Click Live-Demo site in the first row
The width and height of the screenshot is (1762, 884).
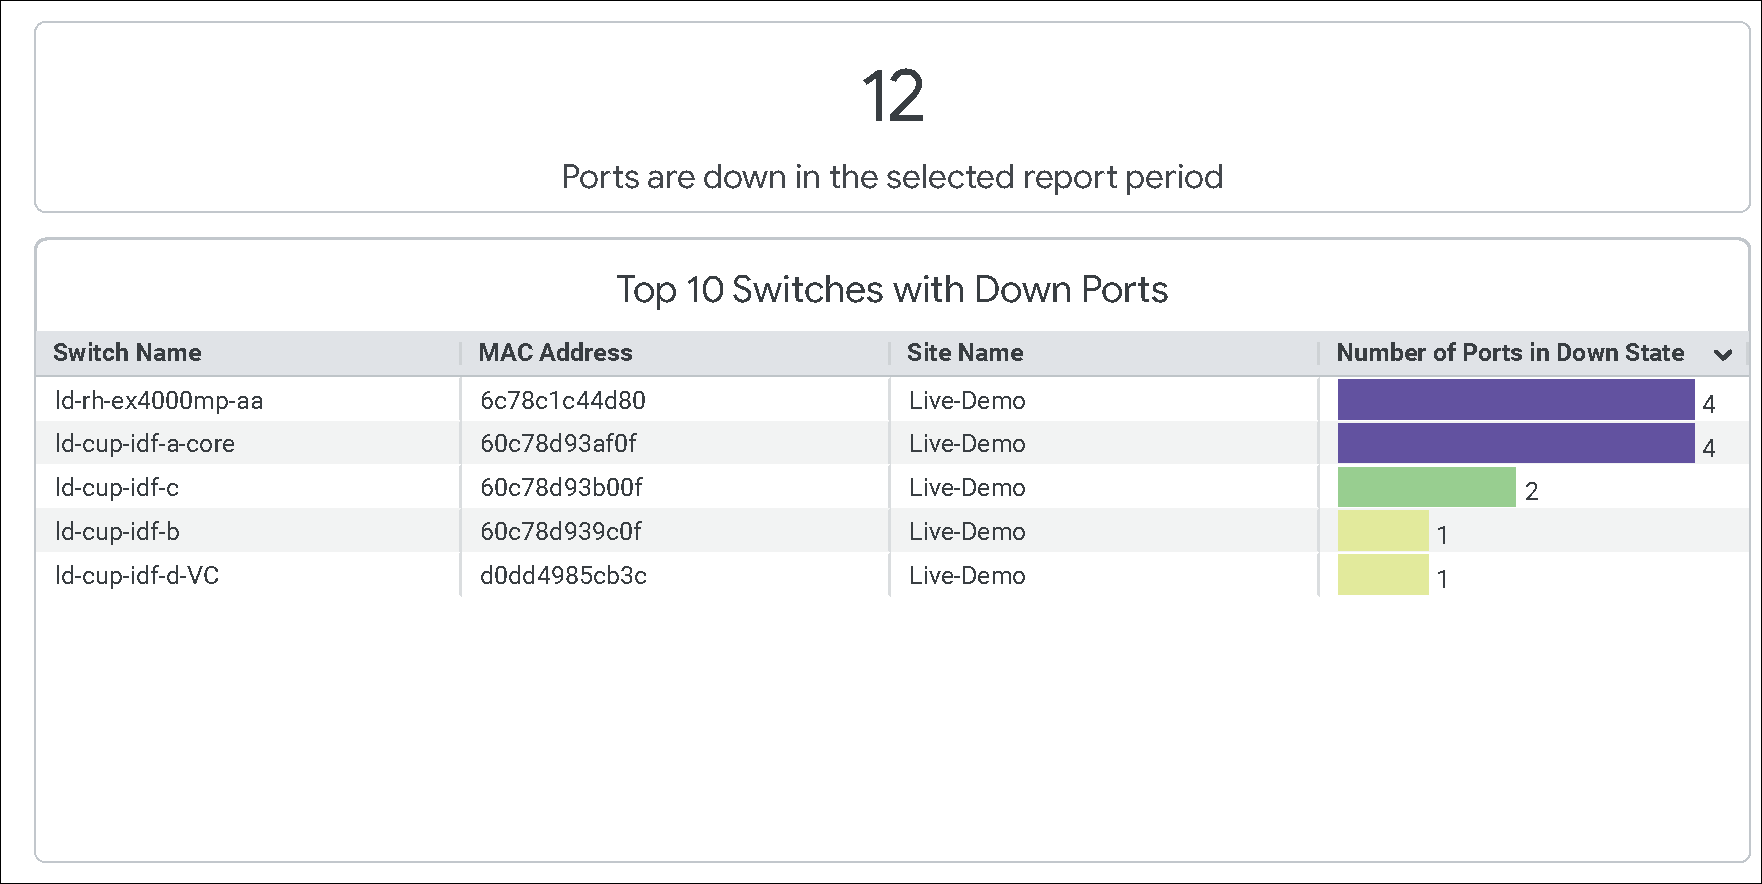[967, 401]
